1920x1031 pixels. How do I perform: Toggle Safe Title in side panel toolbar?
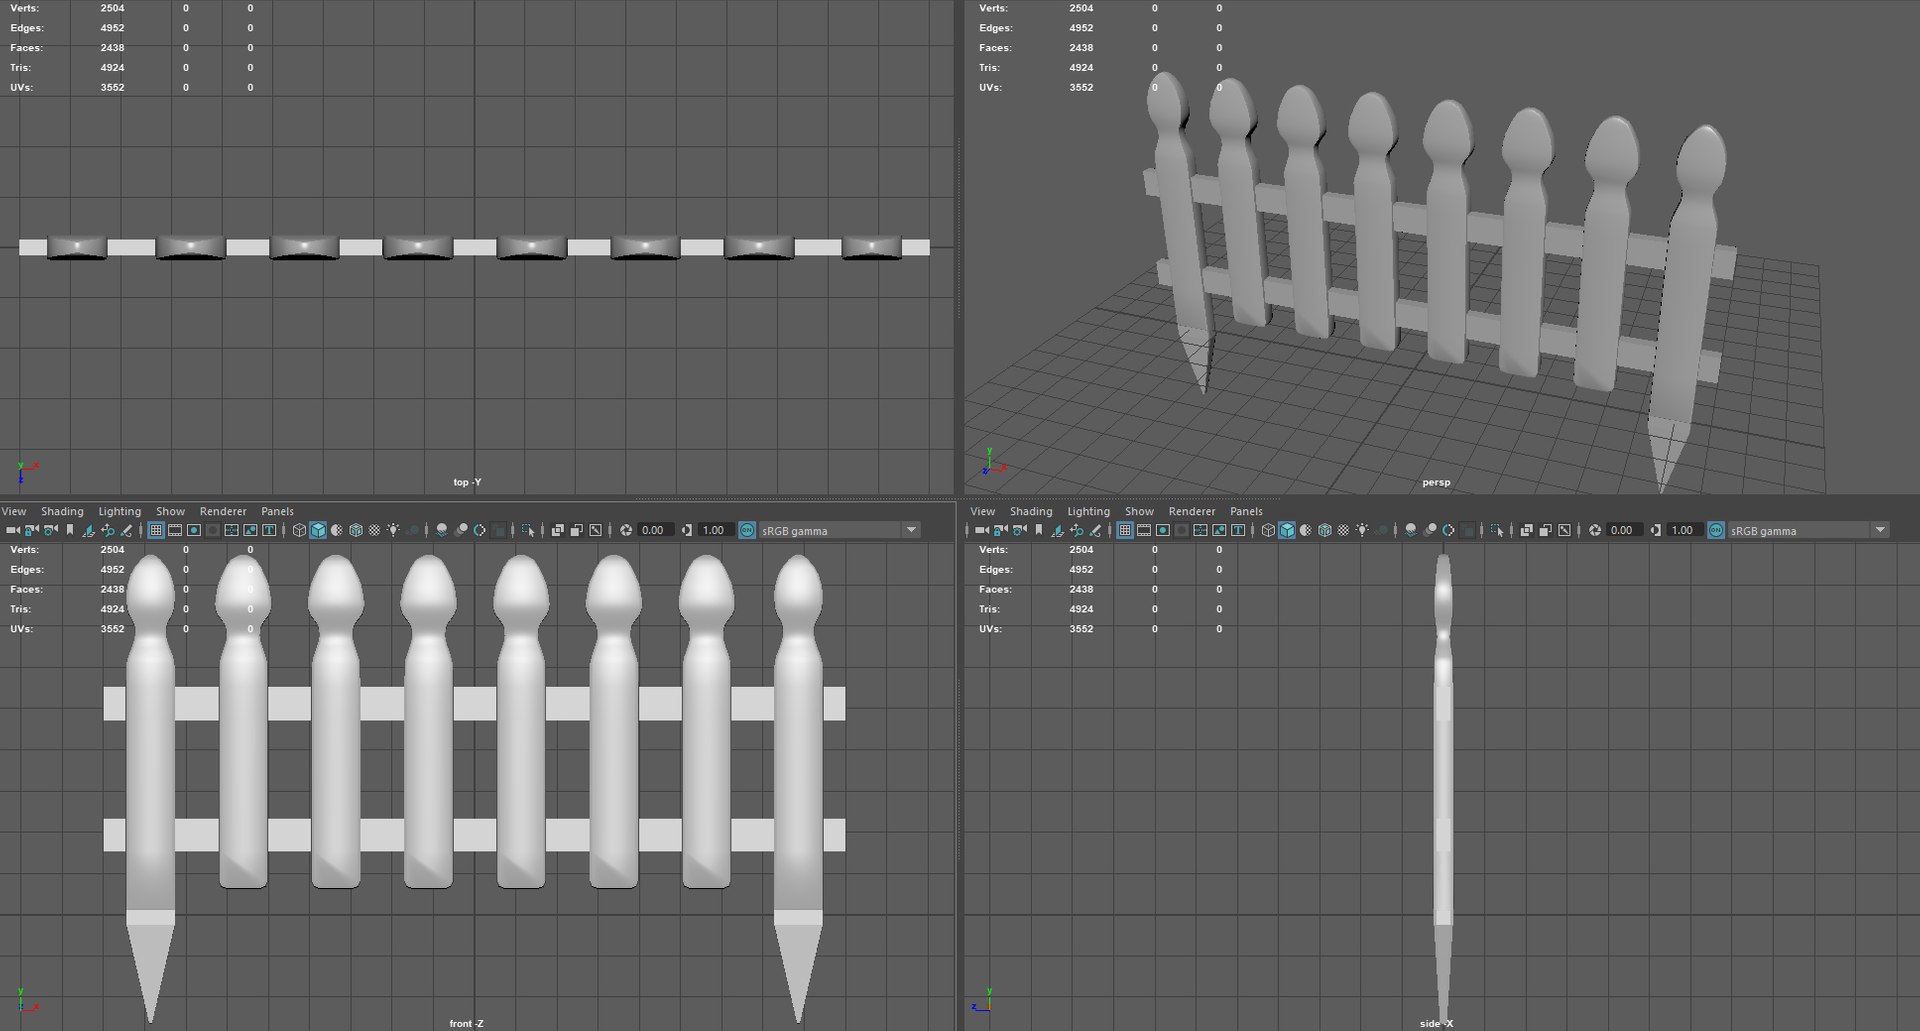coord(1238,530)
